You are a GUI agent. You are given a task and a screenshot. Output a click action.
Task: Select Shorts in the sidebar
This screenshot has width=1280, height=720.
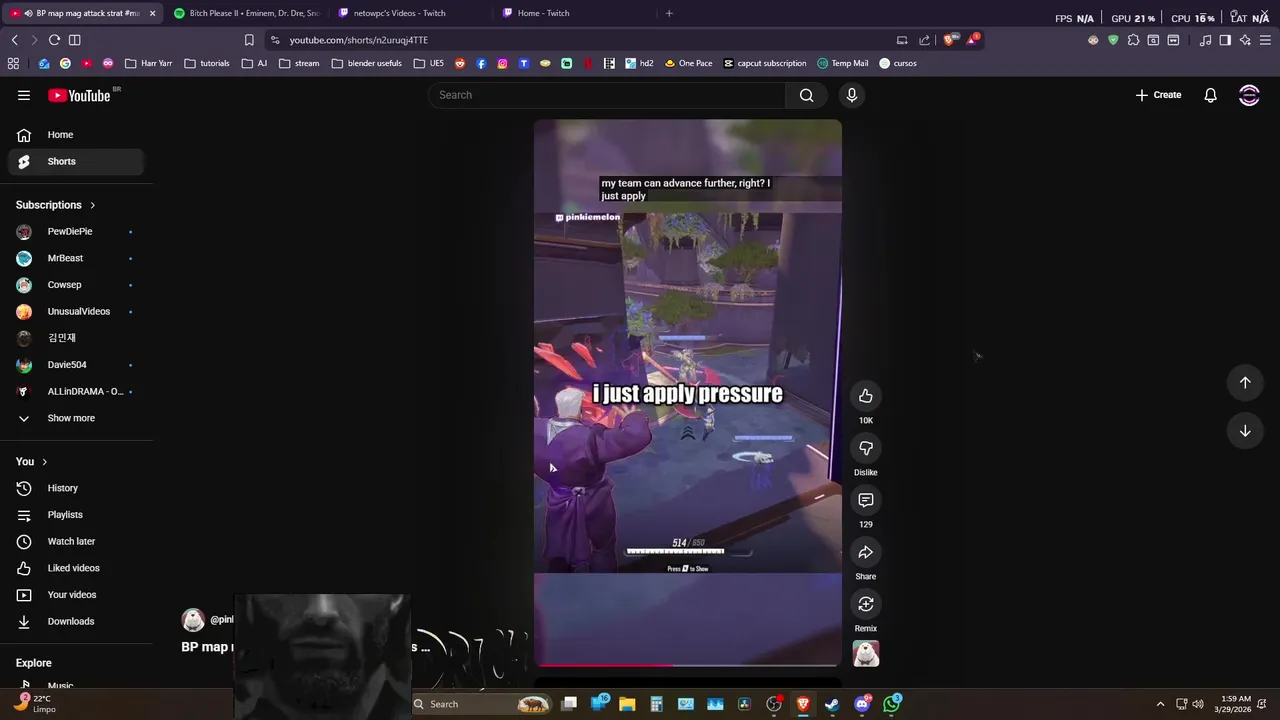[76, 161]
